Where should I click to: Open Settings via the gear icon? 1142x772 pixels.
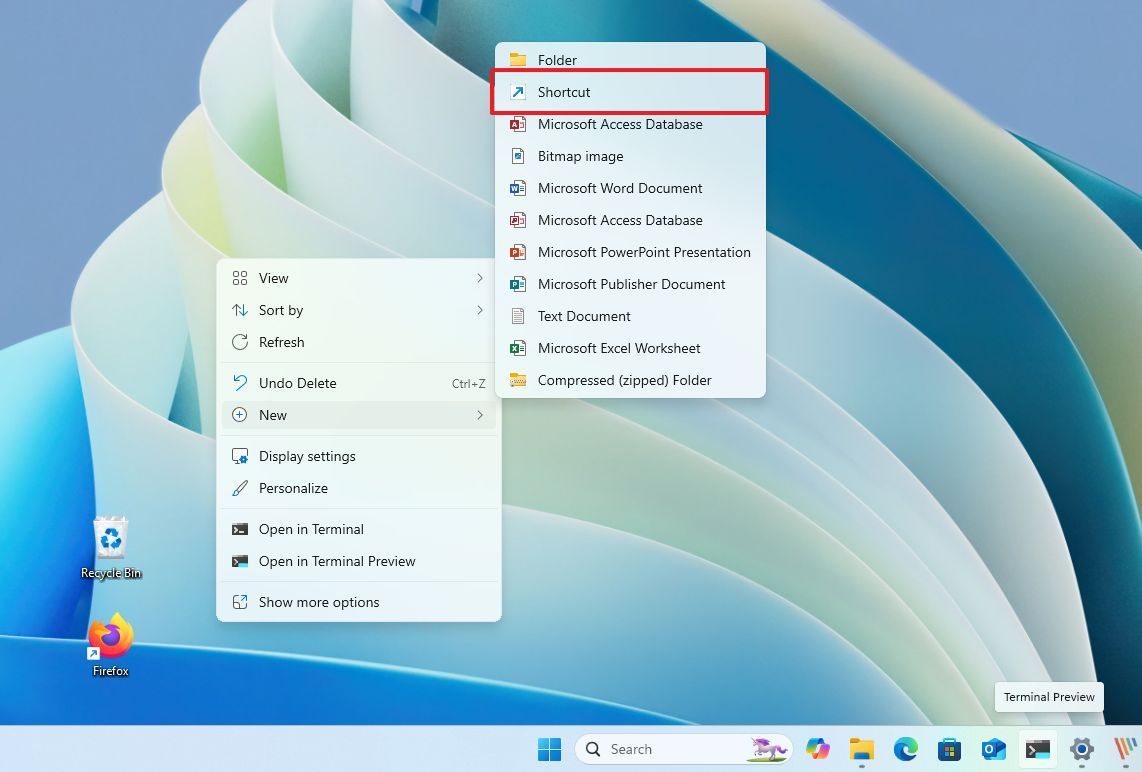(x=1080, y=748)
